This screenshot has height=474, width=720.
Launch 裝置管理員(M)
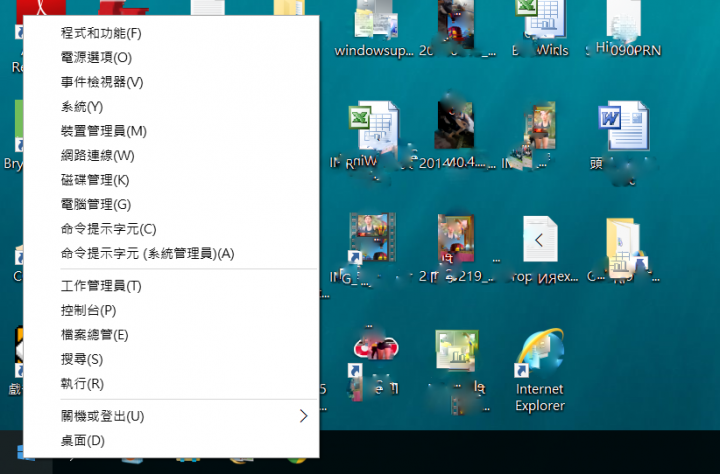[171, 131]
